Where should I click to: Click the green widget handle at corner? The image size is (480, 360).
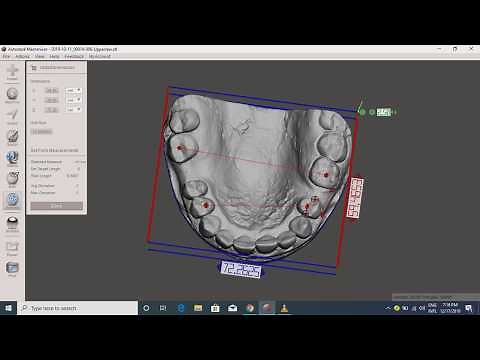[362, 112]
